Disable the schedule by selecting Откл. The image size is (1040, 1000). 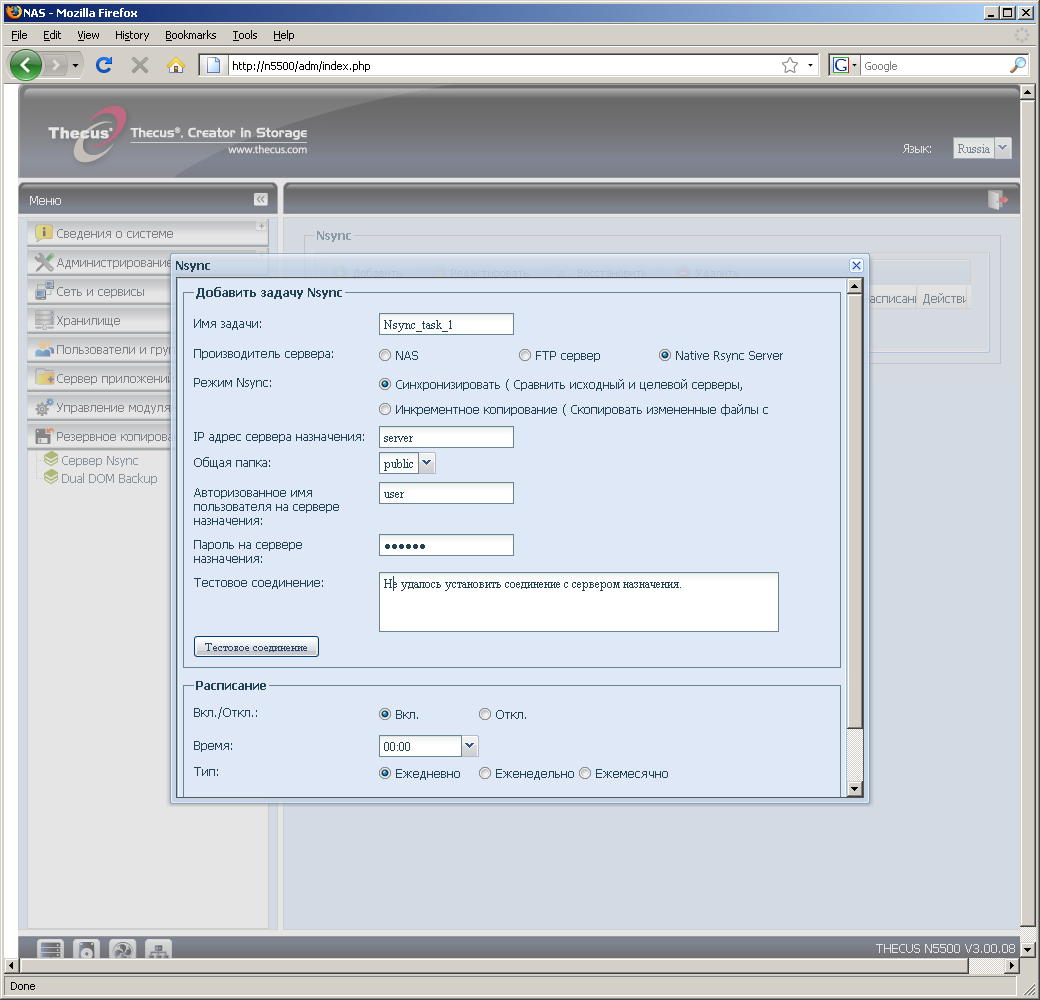485,714
